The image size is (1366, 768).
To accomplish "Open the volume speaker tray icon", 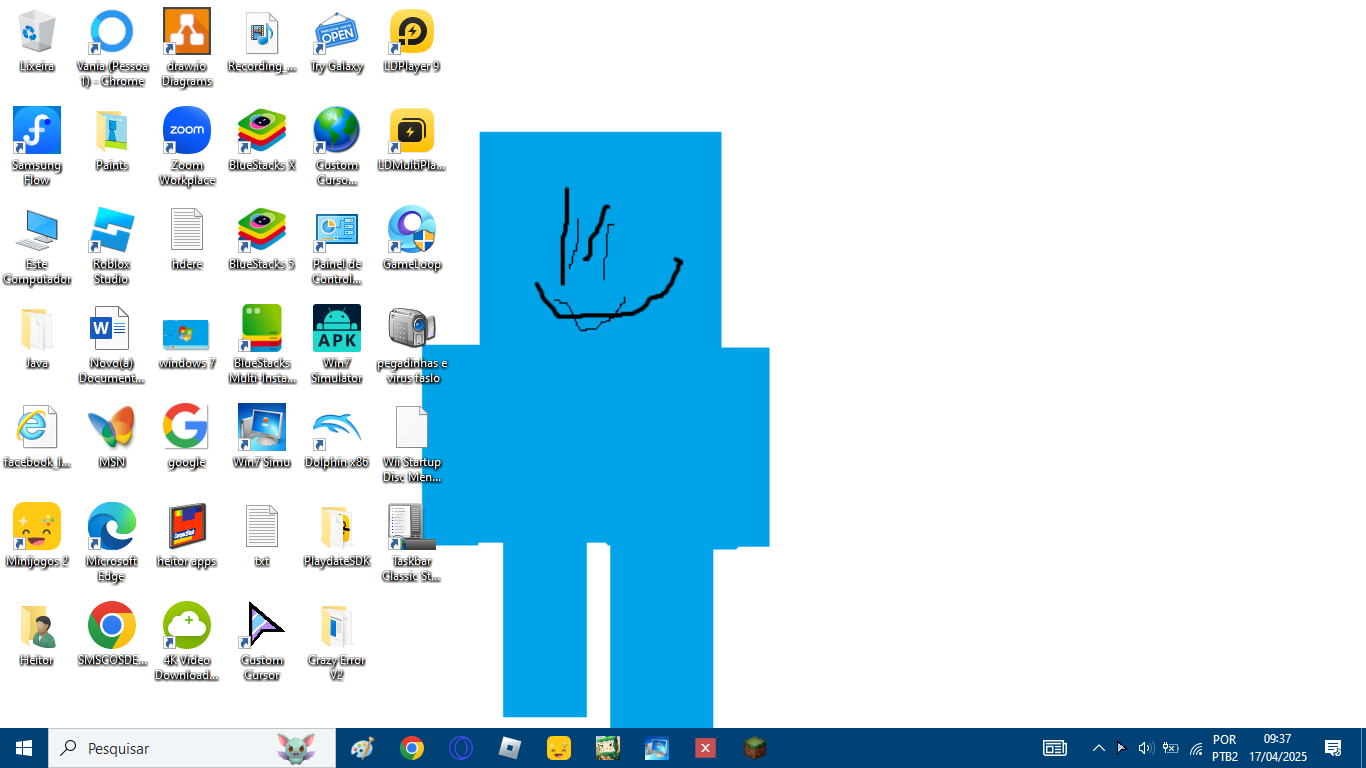I will tap(1146, 748).
